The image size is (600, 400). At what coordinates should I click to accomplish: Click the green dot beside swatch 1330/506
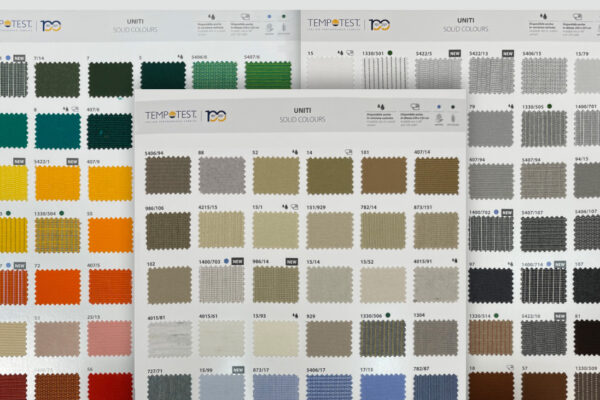388,315
